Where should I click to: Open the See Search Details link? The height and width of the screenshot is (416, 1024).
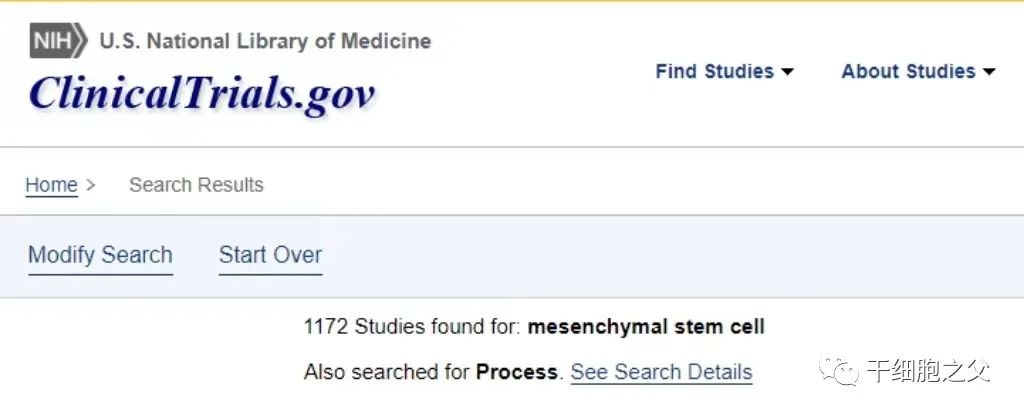tap(662, 373)
